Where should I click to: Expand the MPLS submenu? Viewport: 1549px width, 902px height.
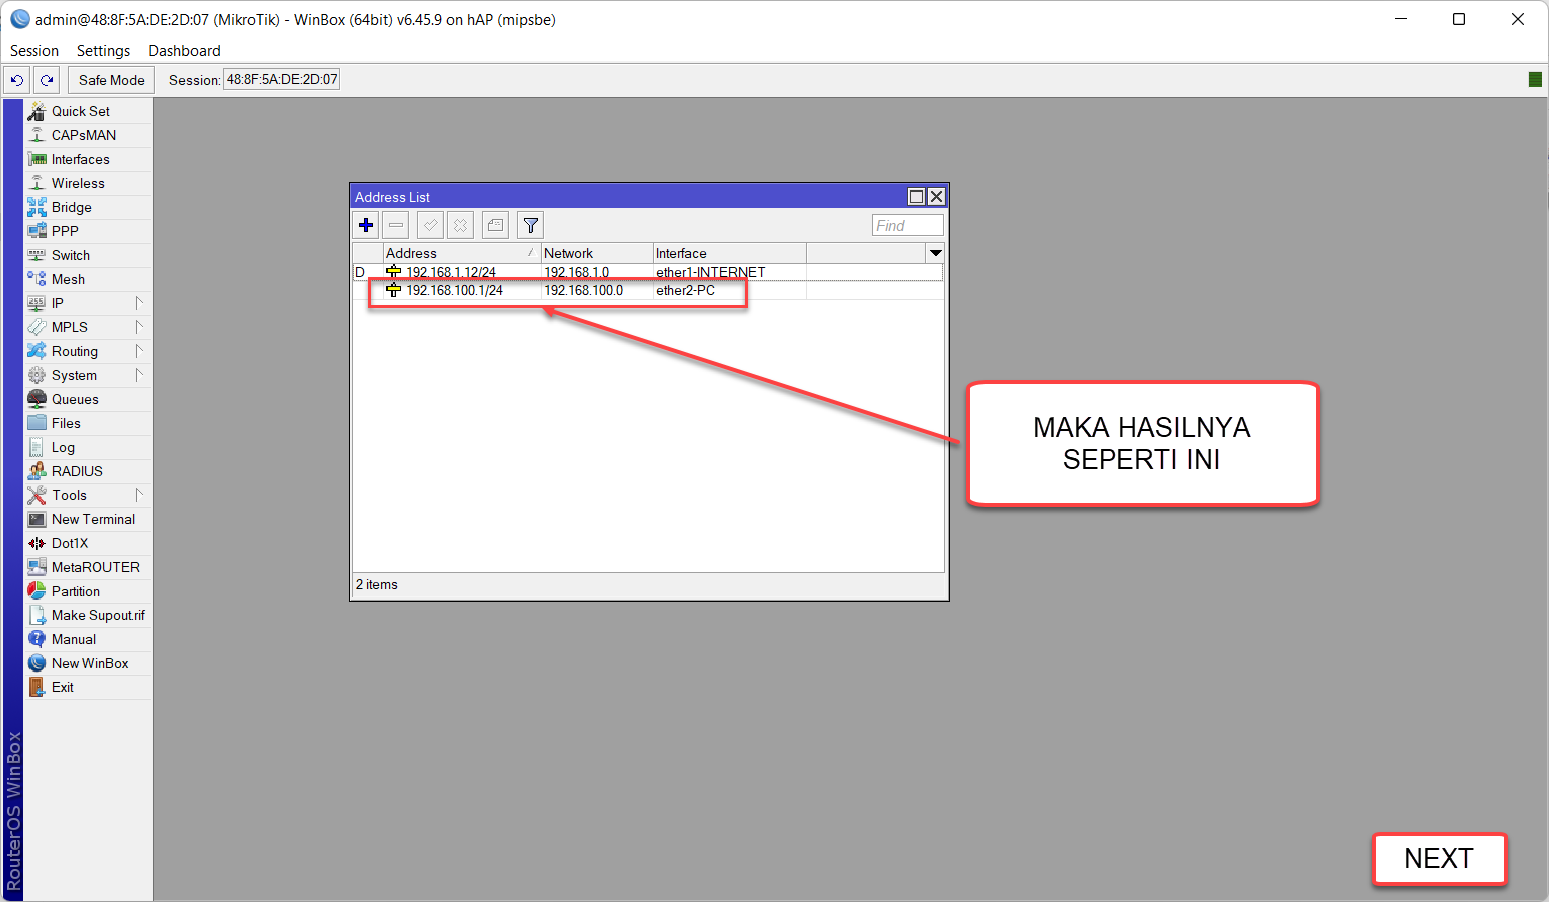(x=88, y=327)
